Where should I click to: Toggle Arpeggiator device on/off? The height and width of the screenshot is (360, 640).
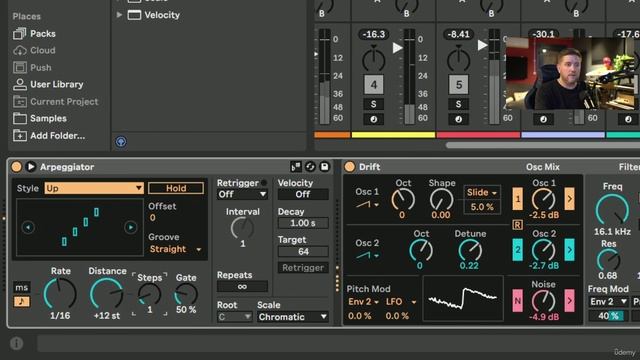point(17,167)
